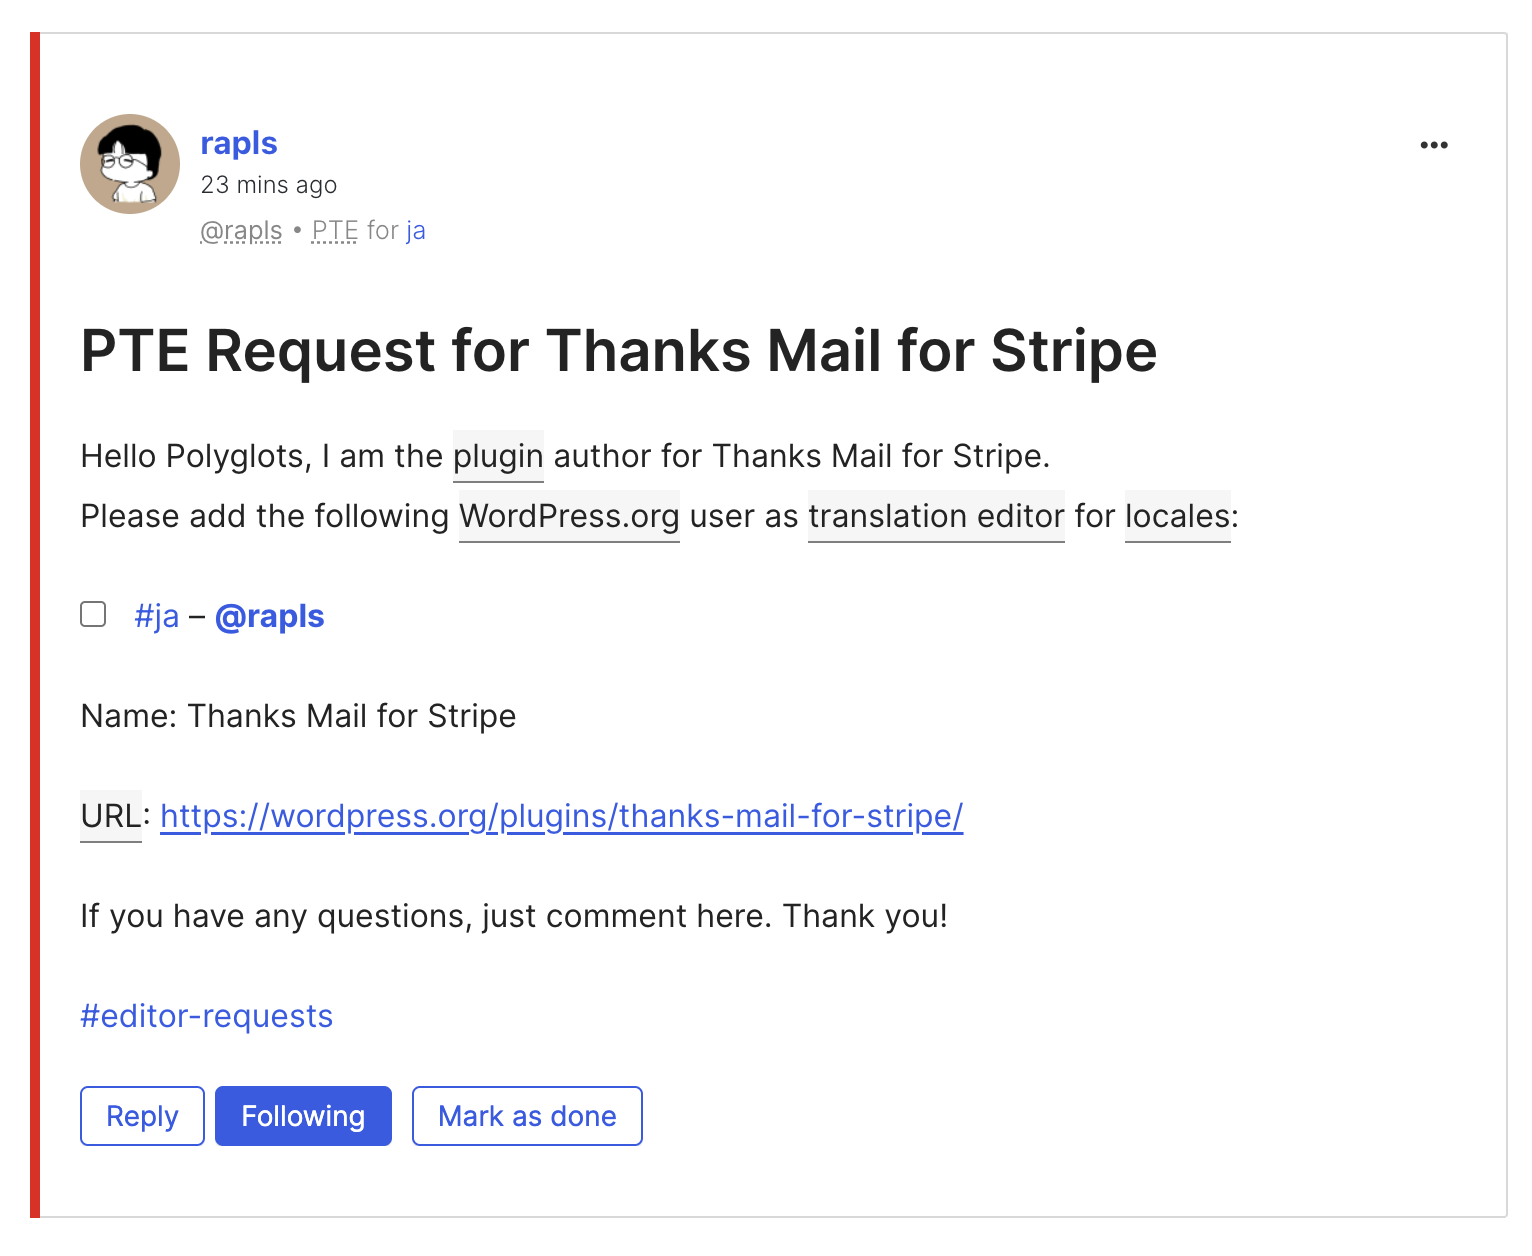Open the three-dot post options menu
The width and height of the screenshot is (1532, 1256).
(x=1433, y=145)
